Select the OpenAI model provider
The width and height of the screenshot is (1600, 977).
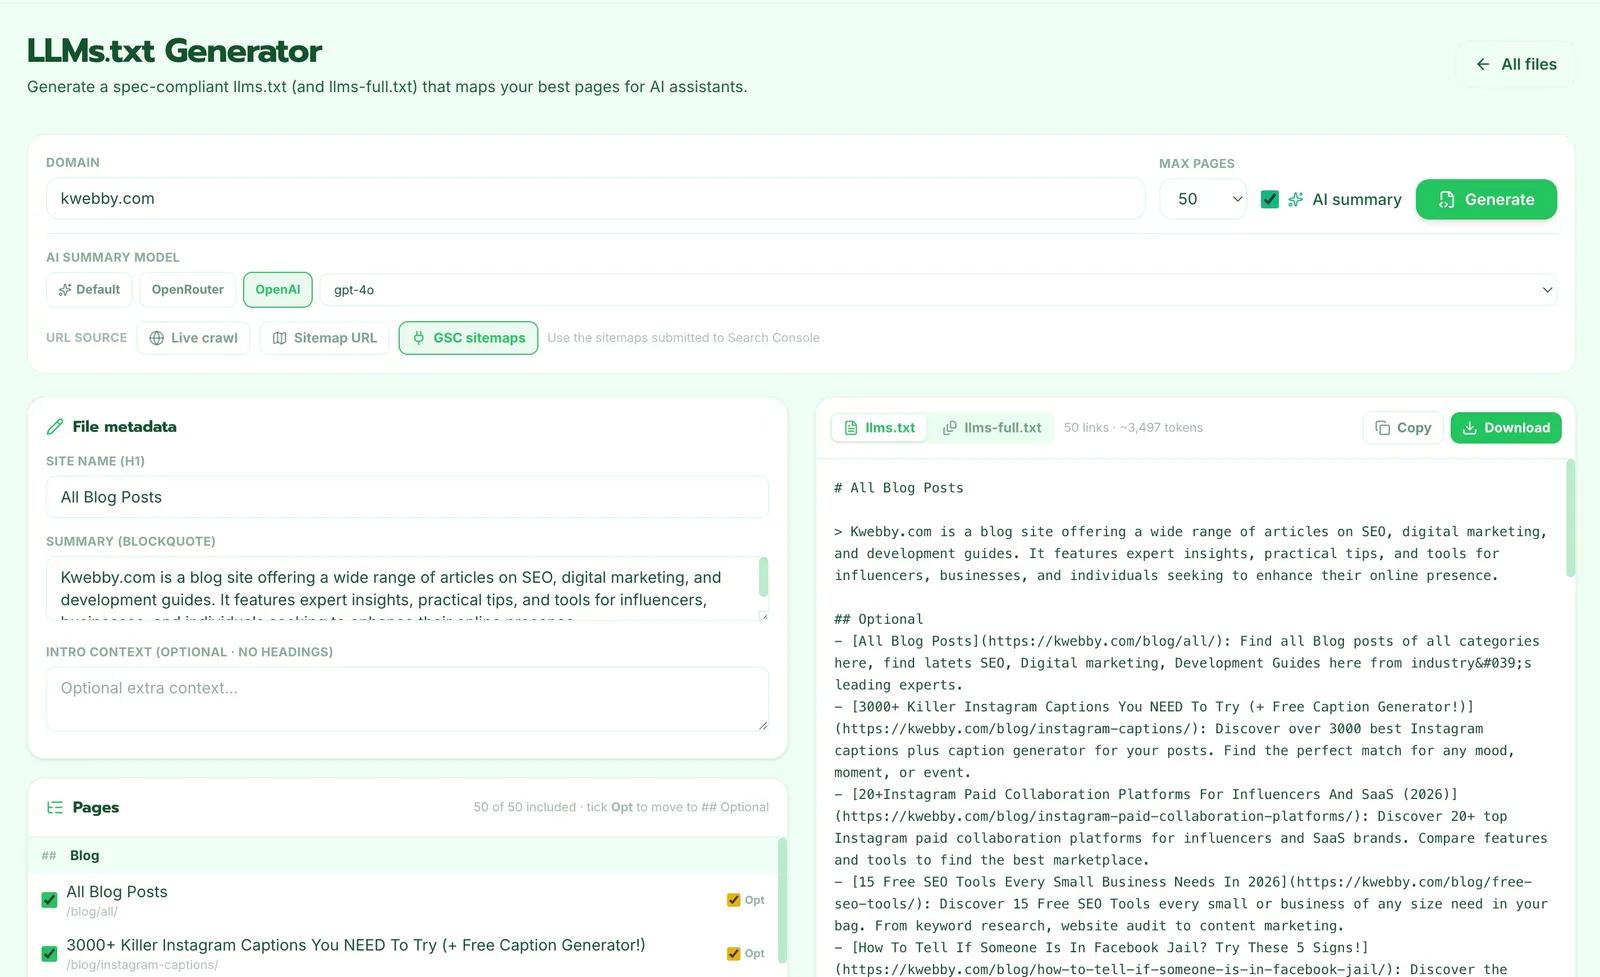pyautogui.click(x=278, y=290)
